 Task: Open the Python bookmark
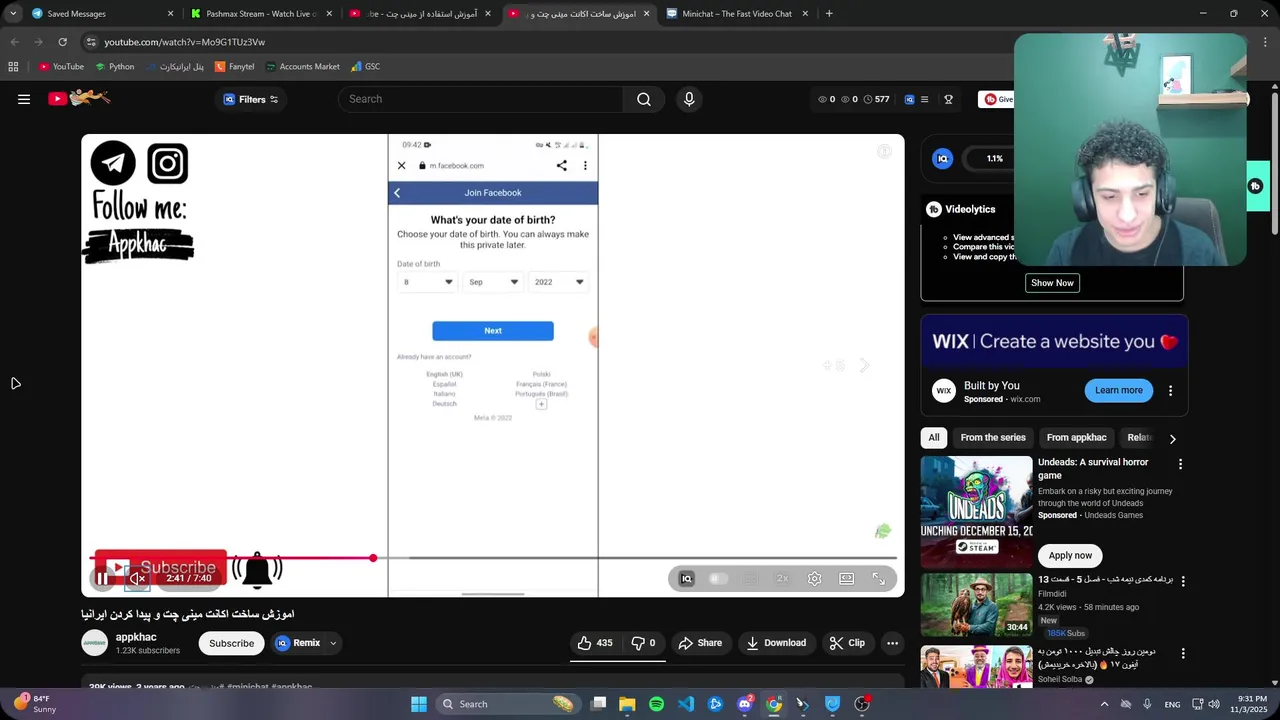coord(115,67)
